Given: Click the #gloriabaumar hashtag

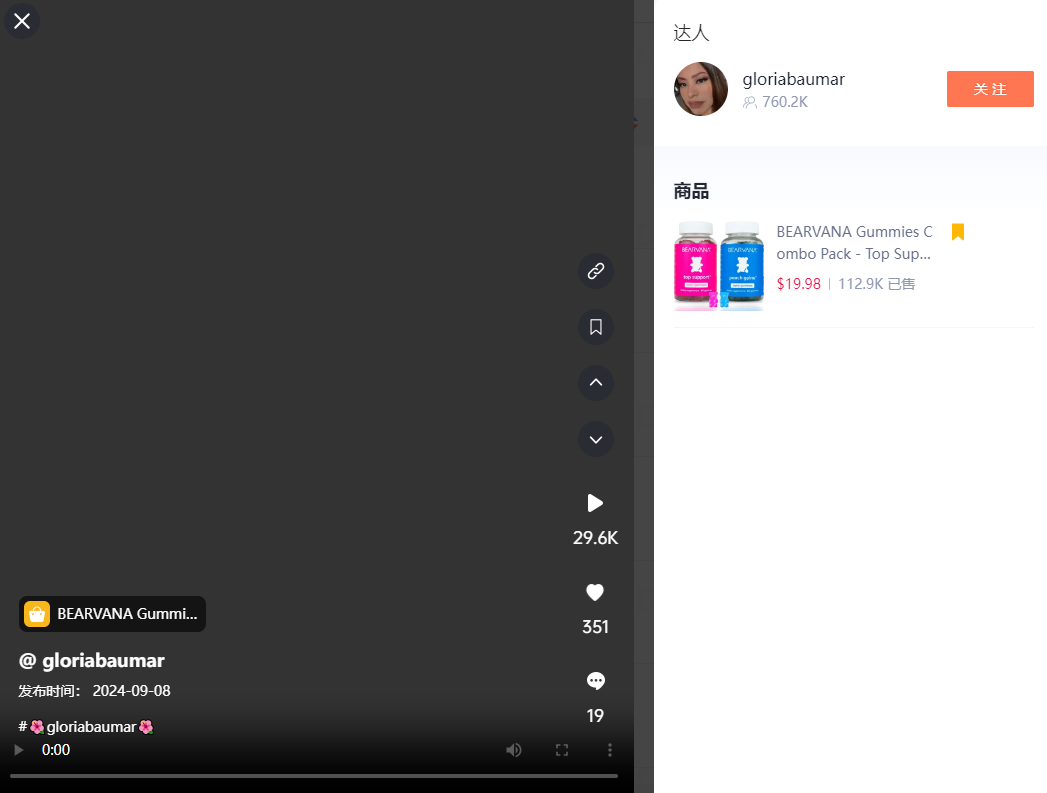Looking at the screenshot, I should coord(86,727).
